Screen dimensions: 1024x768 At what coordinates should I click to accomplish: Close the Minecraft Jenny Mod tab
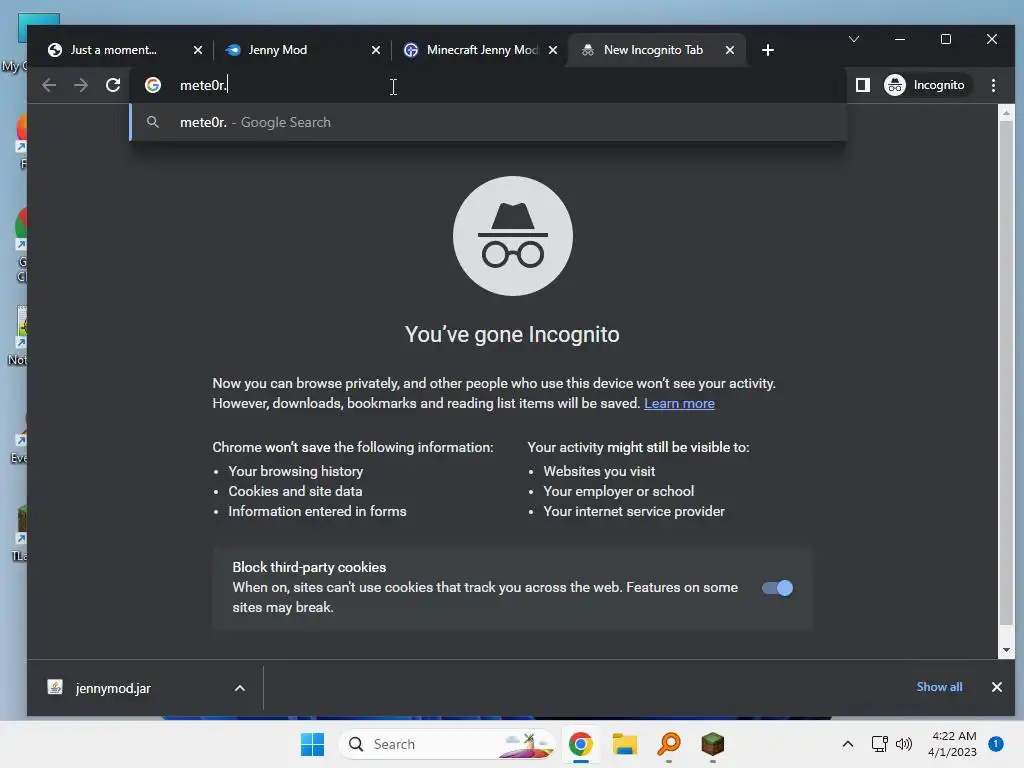point(553,50)
